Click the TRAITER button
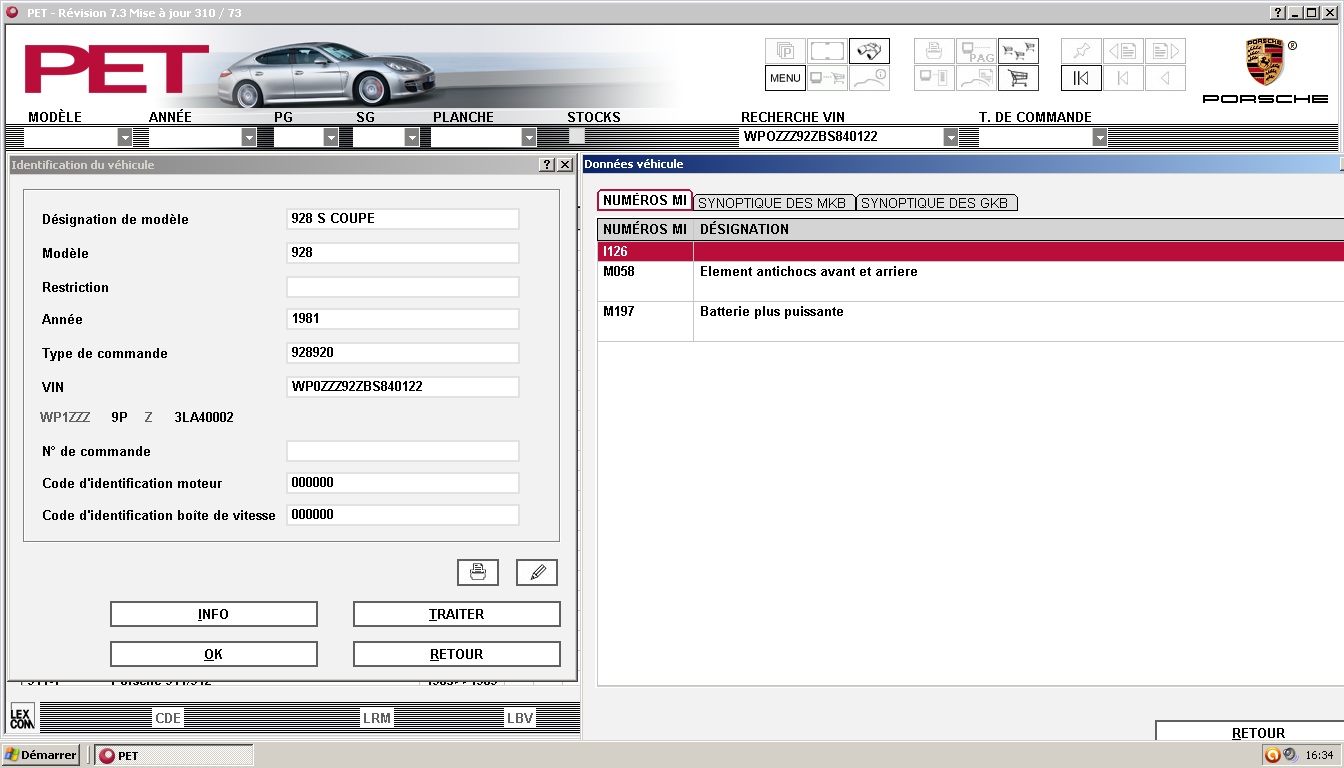Screen dimensions: 1344x768 tap(457, 614)
